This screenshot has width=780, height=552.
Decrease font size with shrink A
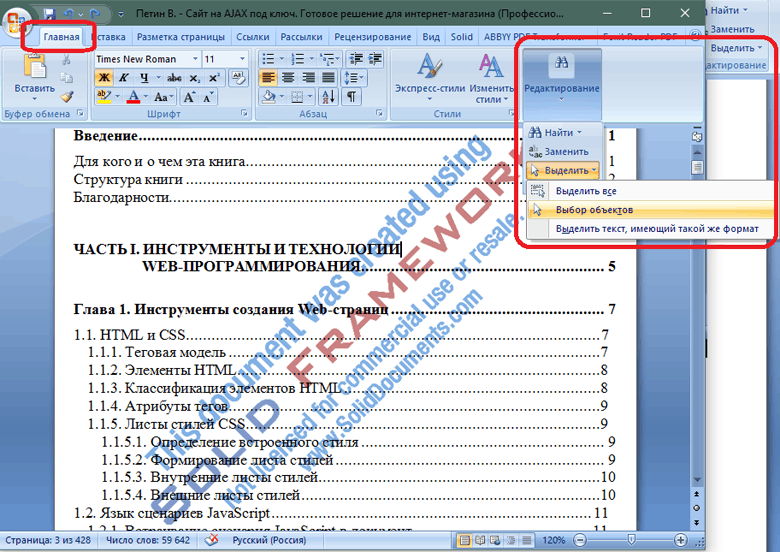[x=208, y=96]
